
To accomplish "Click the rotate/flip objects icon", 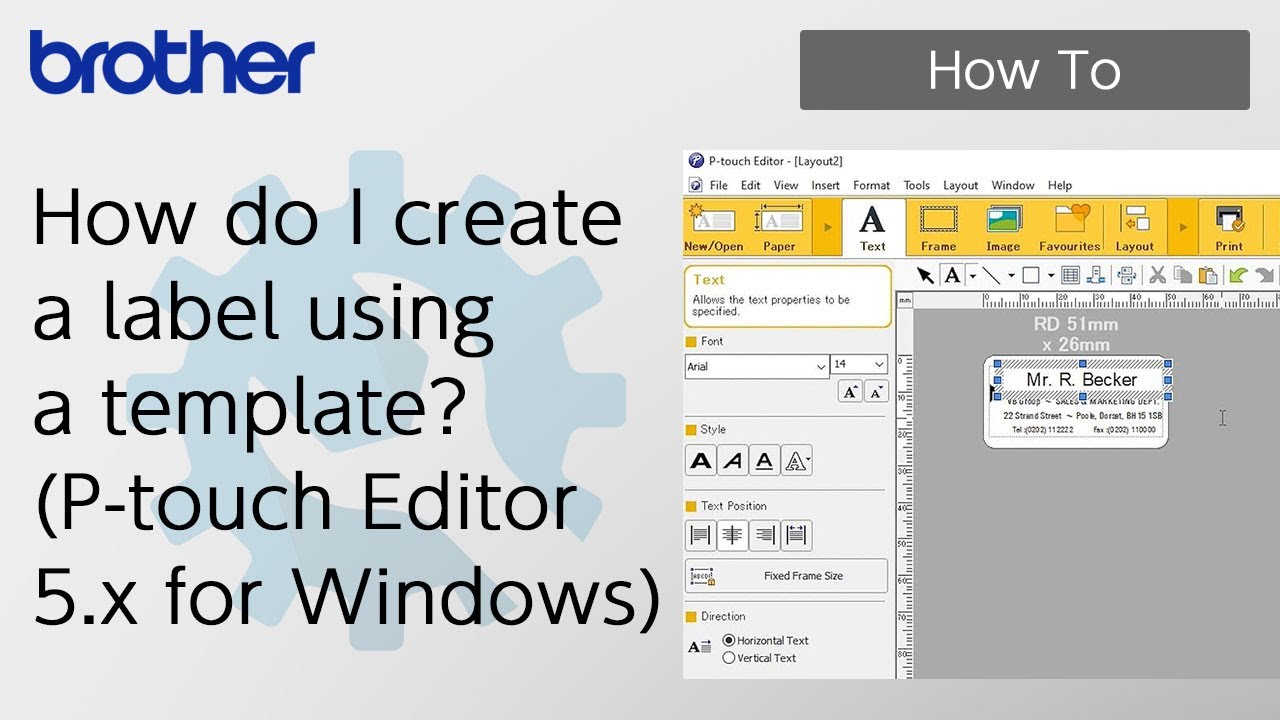I will click(1127, 275).
